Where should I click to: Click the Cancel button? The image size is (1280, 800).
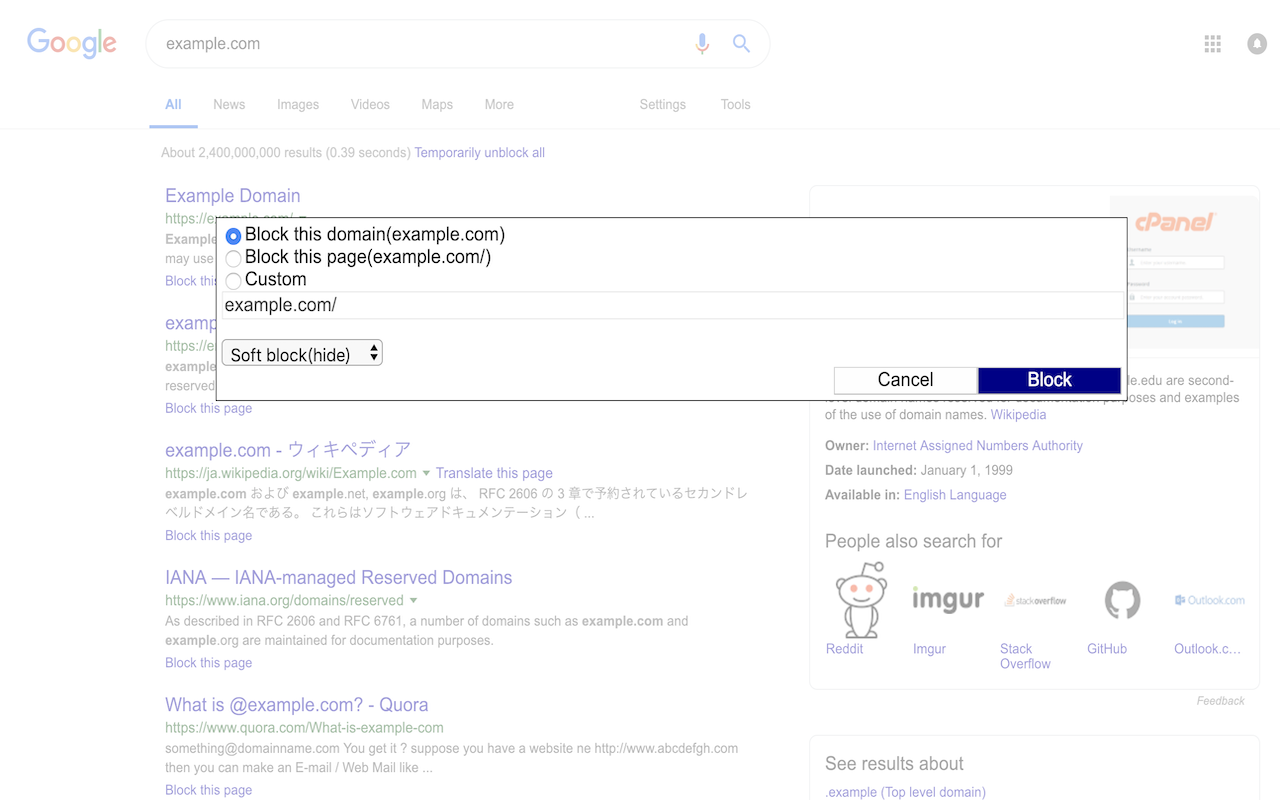point(905,380)
